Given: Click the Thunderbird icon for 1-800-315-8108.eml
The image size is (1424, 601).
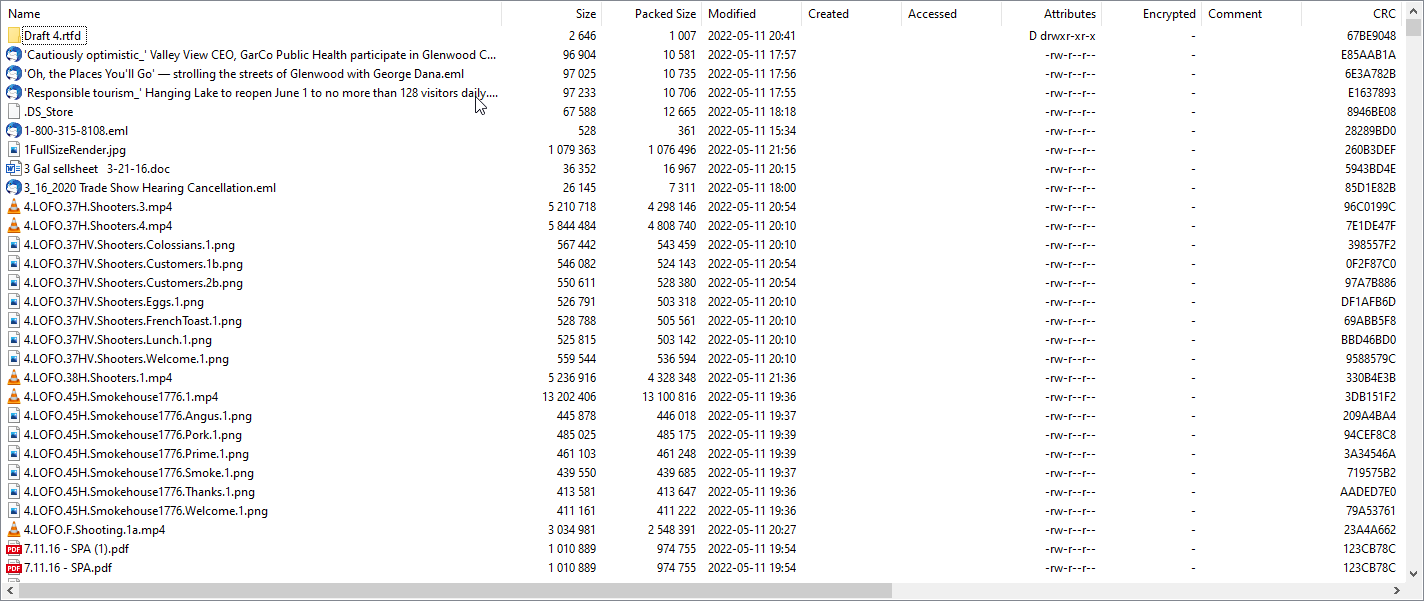Looking at the screenshot, I should pyautogui.click(x=14, y=131).
